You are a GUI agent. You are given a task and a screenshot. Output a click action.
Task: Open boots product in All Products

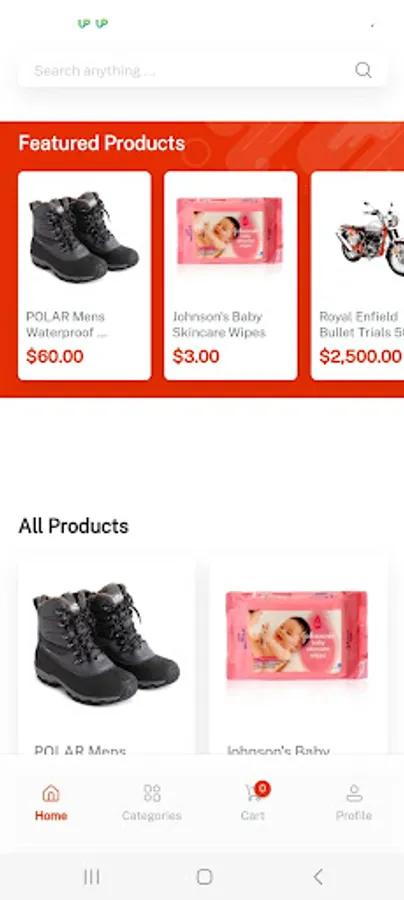107,658
